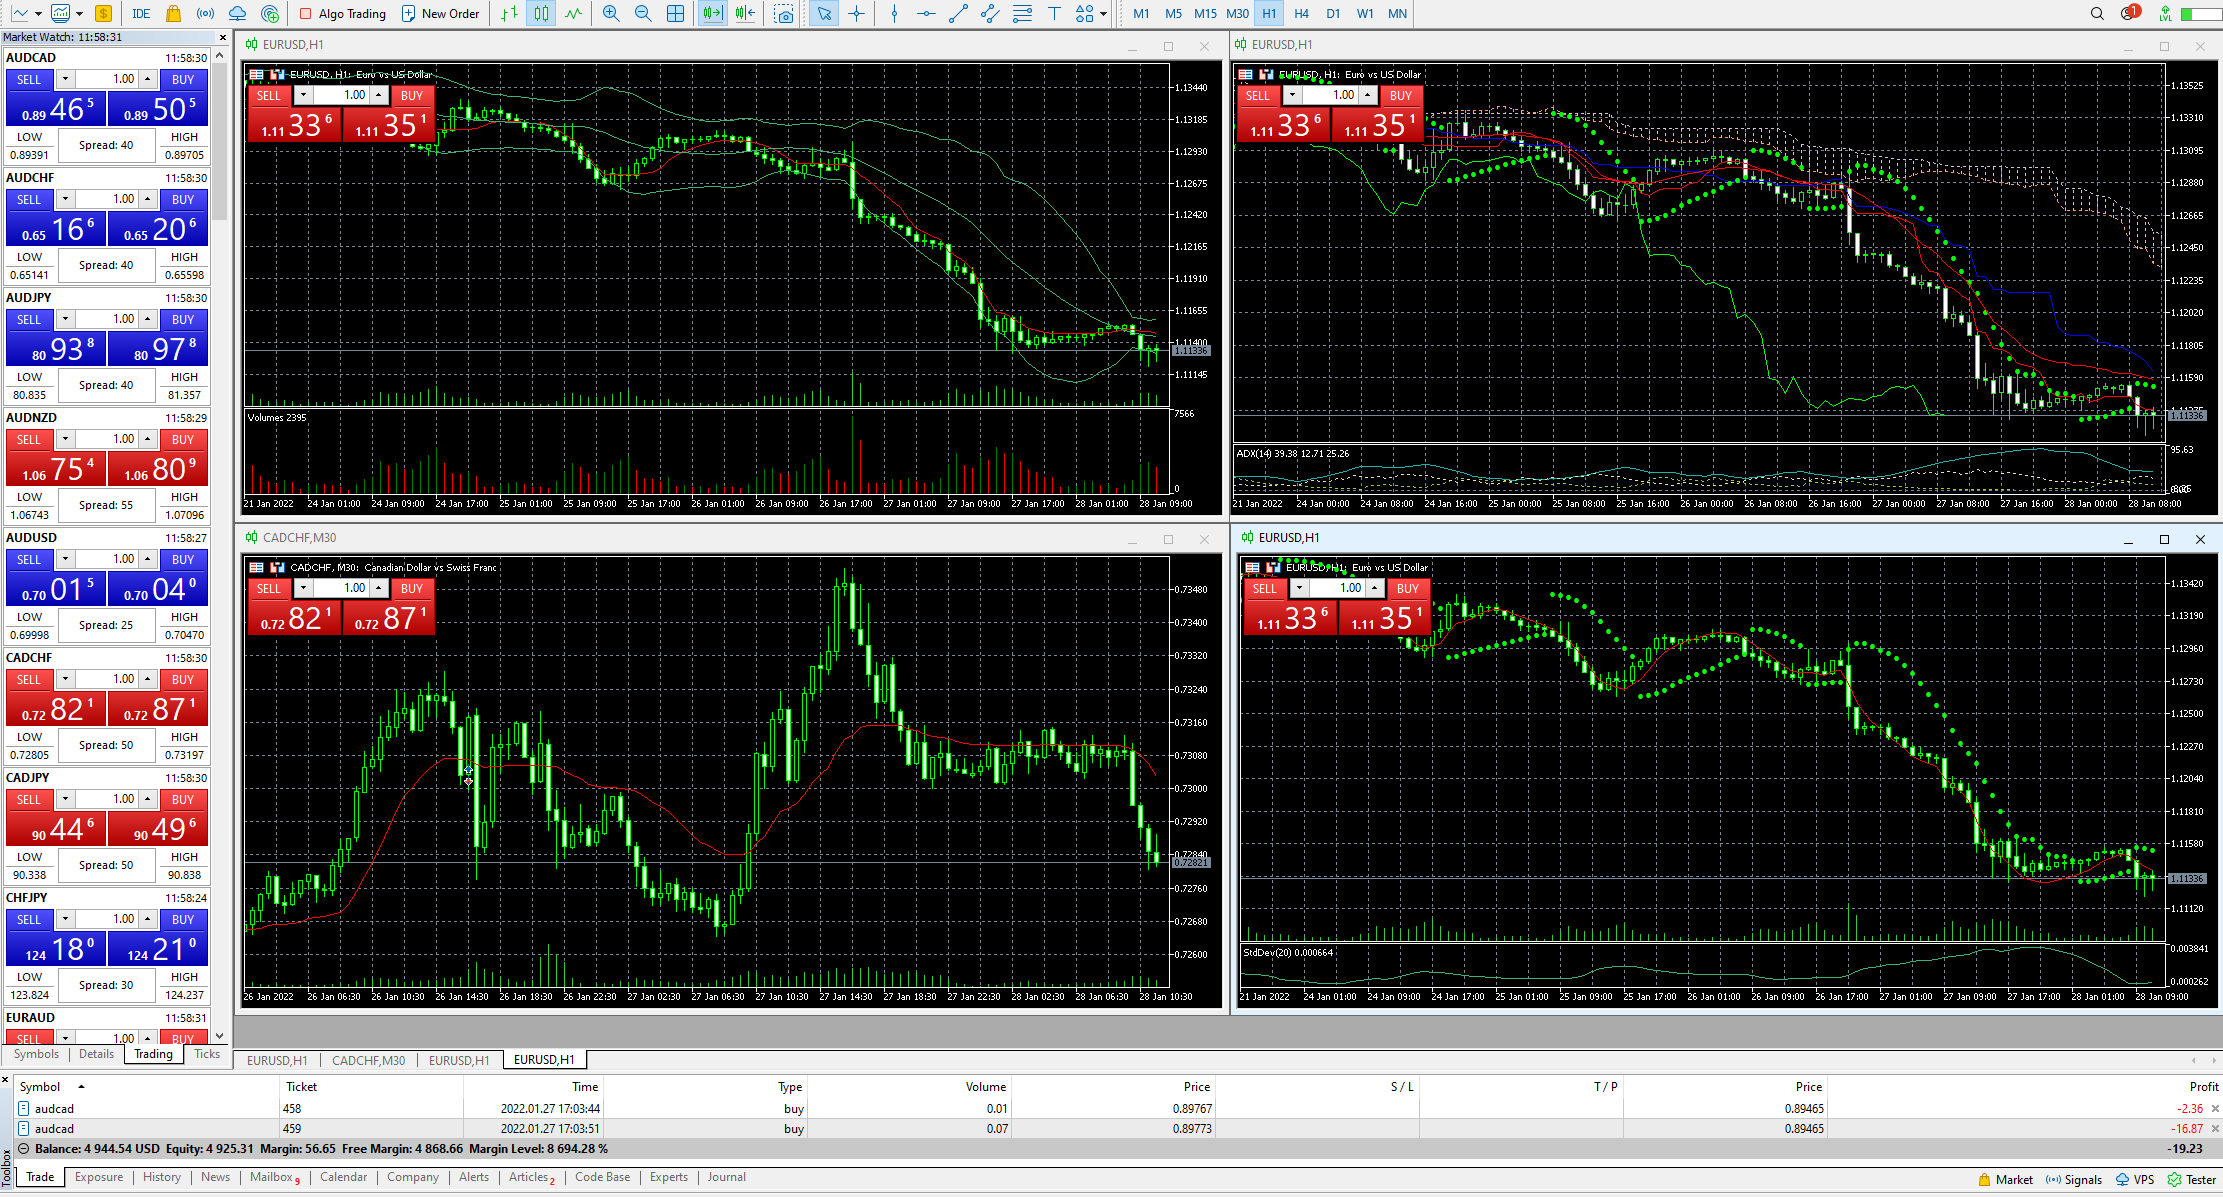This screenshot has width=2223, height=1197.
Task: Open the Signals broadcast icon in toolbar
Action: pyautogui.click(x=205, y=14)
